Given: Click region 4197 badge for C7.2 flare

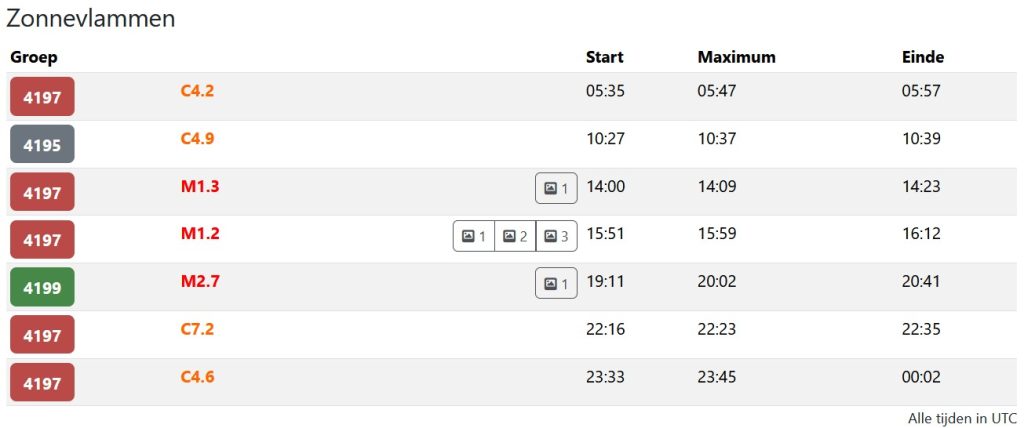Looking at the screenshot, I should 42,336.
